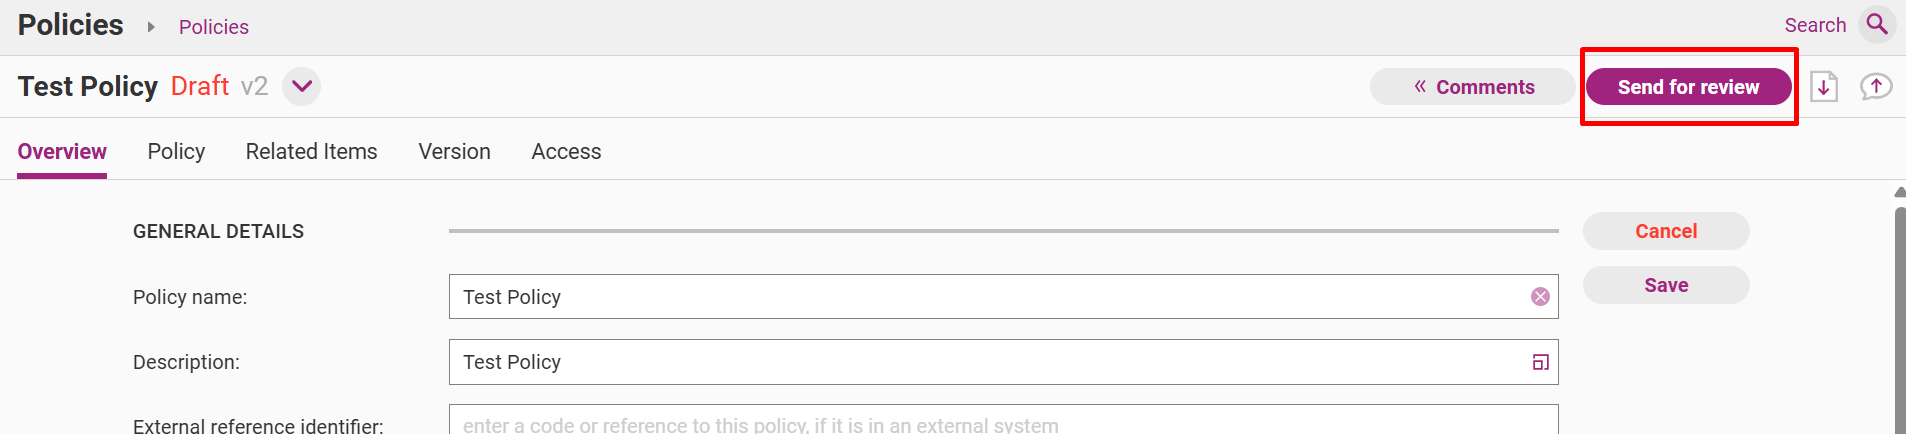Click the Search link text
The image size is (1906, 434).
(x=1815, y=25)
